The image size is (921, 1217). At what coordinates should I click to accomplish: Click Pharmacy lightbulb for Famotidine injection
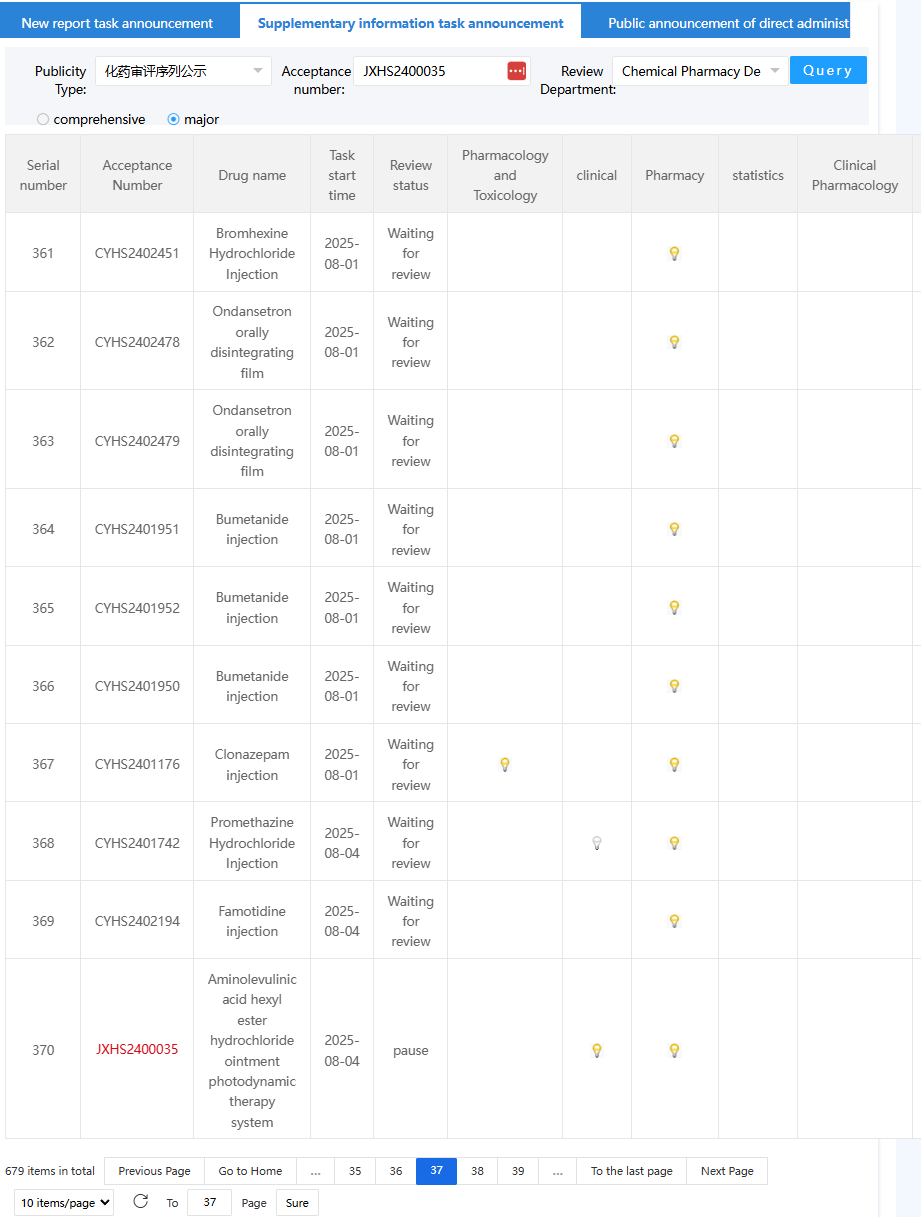tap(674, 921)
